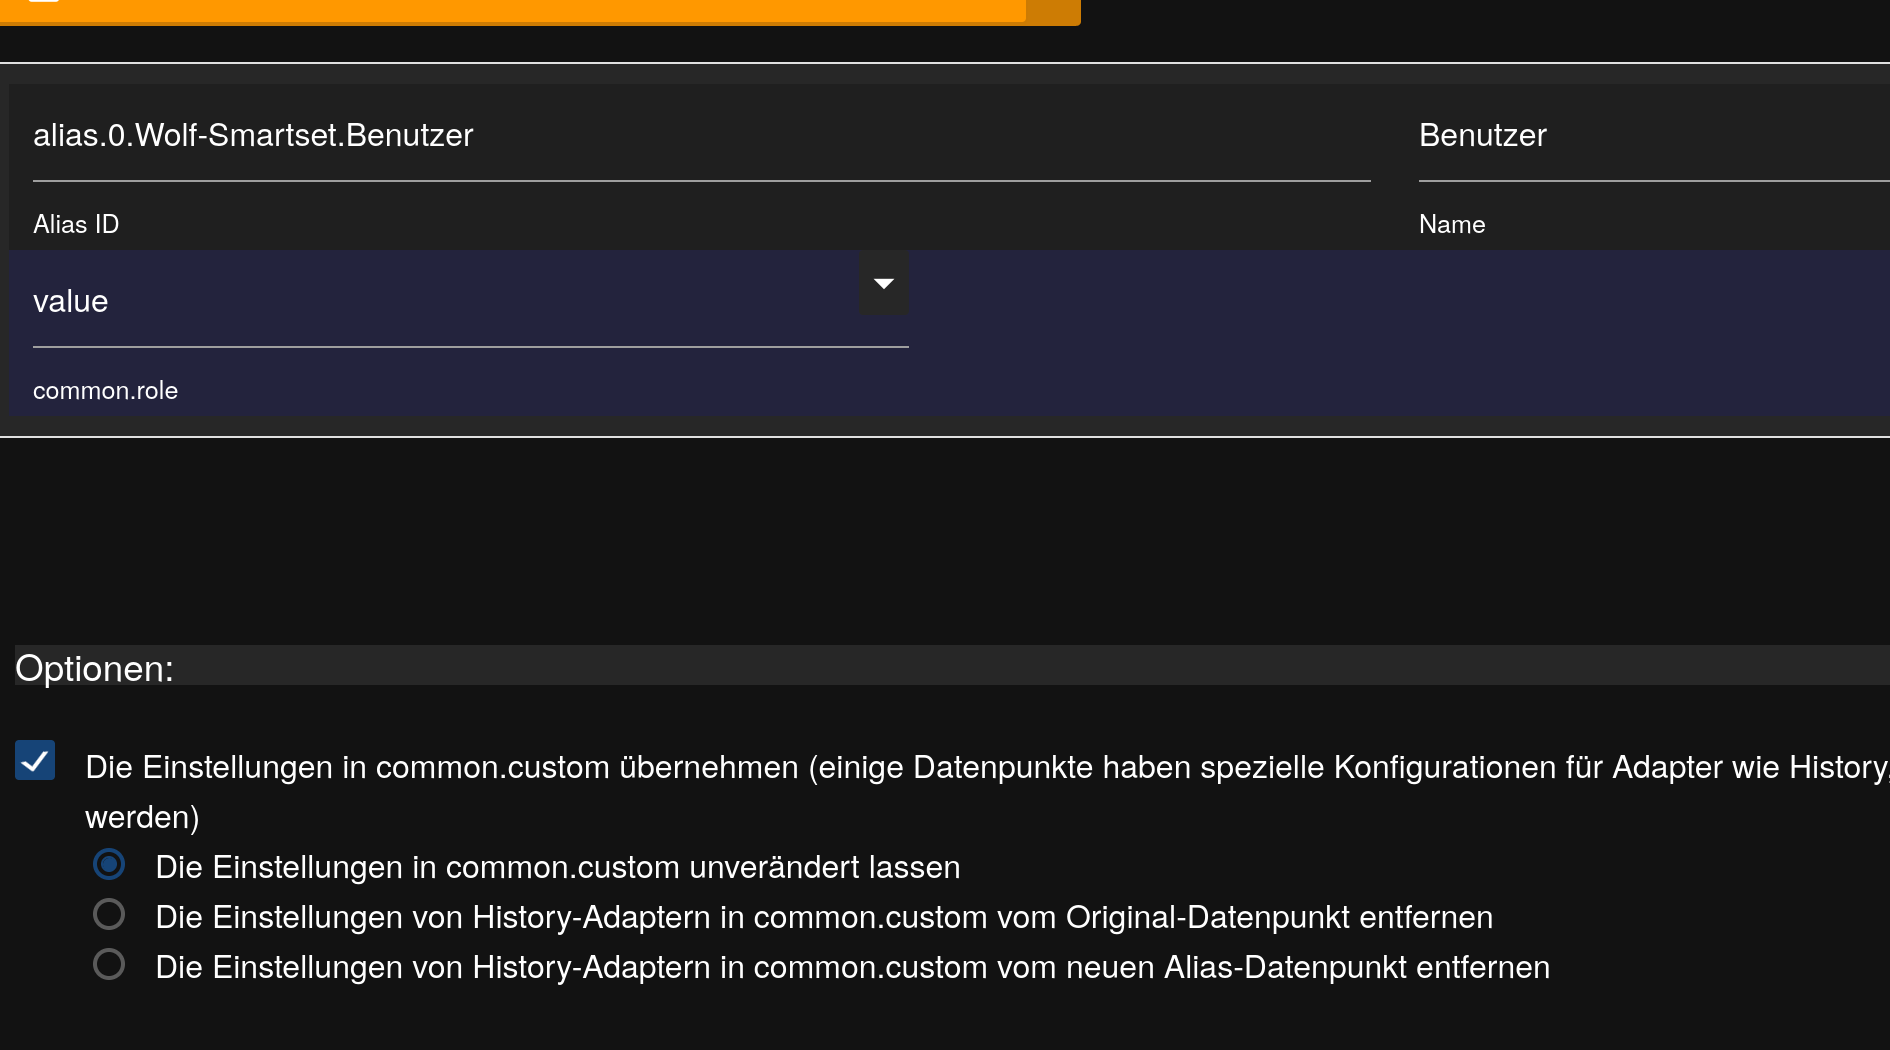
Task: Click the label text ending "Original-Datenpunkt entfernen"
Action: click(824, 917)
